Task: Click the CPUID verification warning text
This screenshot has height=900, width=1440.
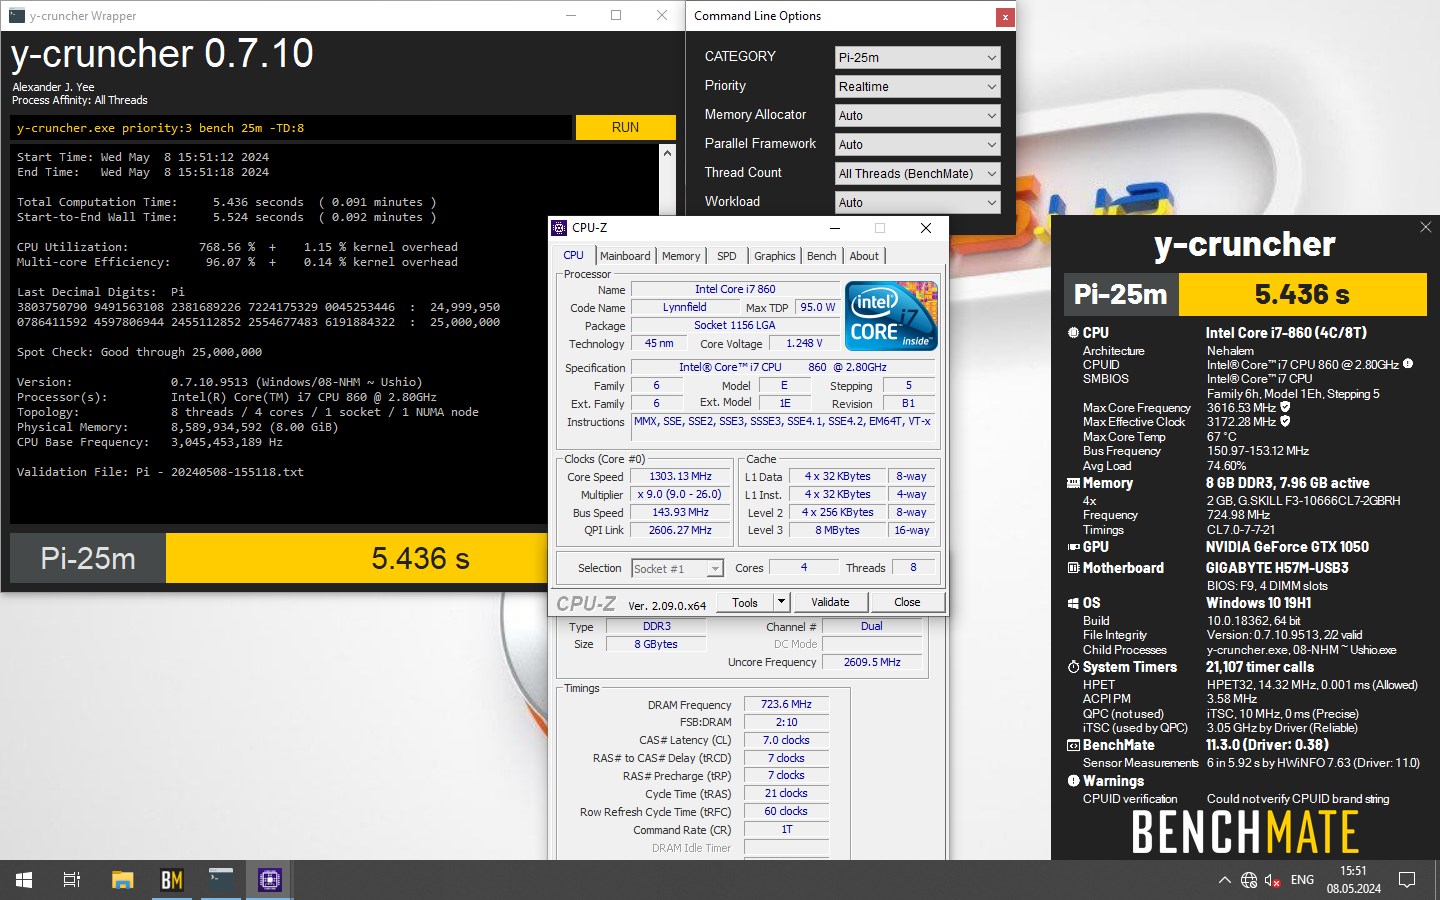Action: click(1298, 798)
